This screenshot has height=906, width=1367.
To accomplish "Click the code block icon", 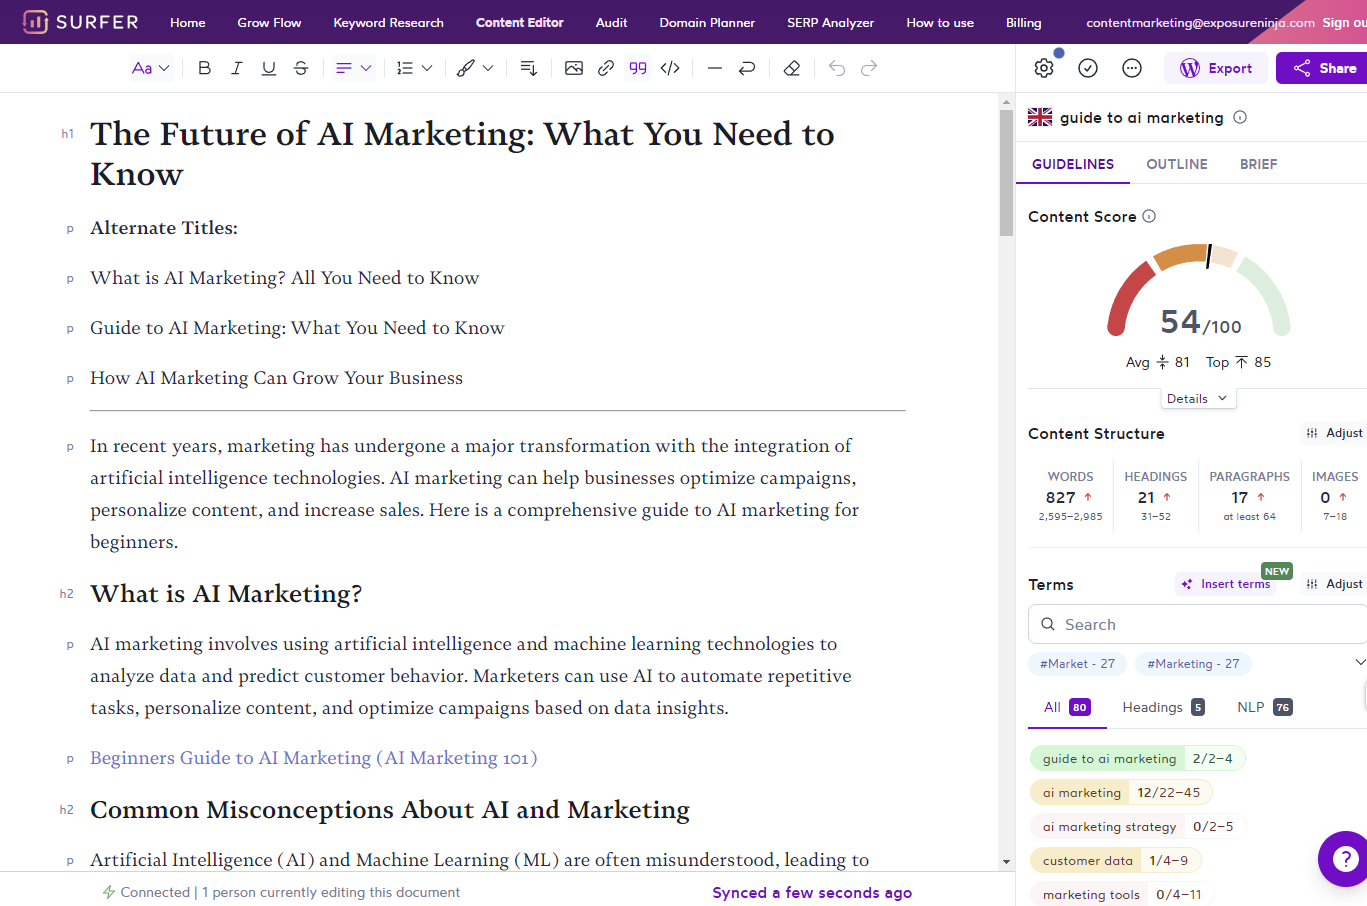I will coord(670,68).
